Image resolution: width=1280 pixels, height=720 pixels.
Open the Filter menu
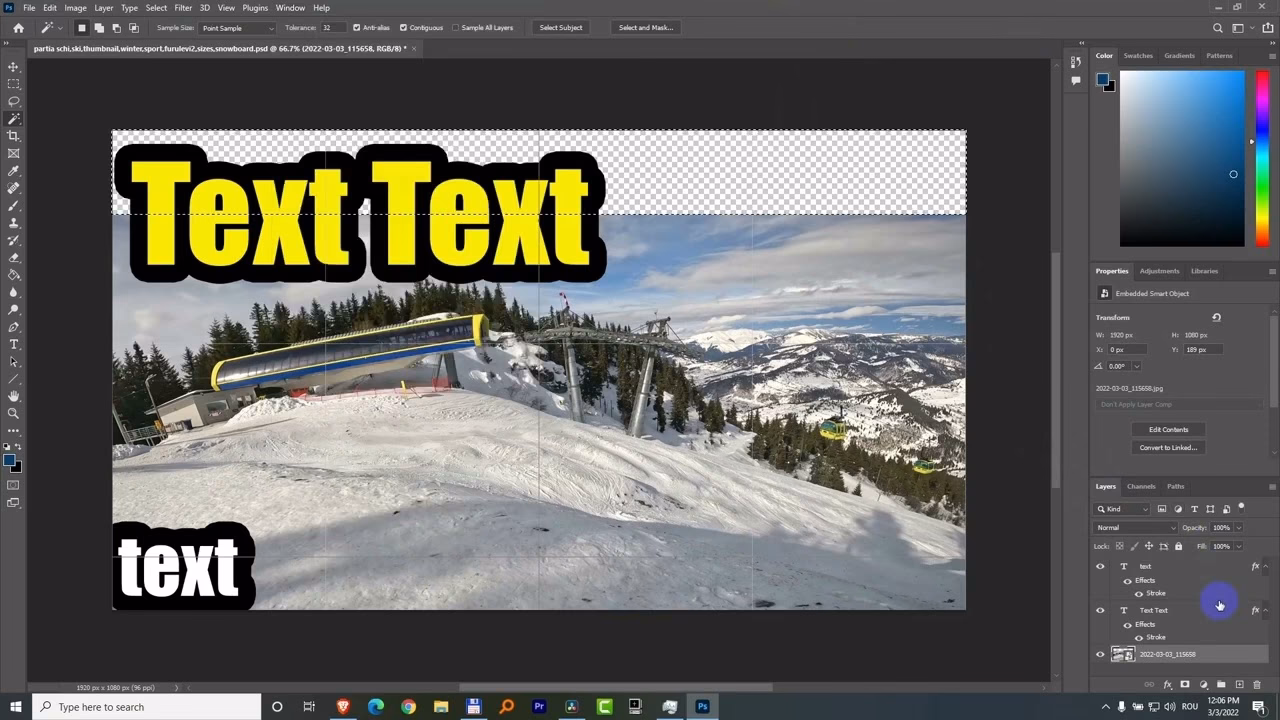click(x=182, y=7)
